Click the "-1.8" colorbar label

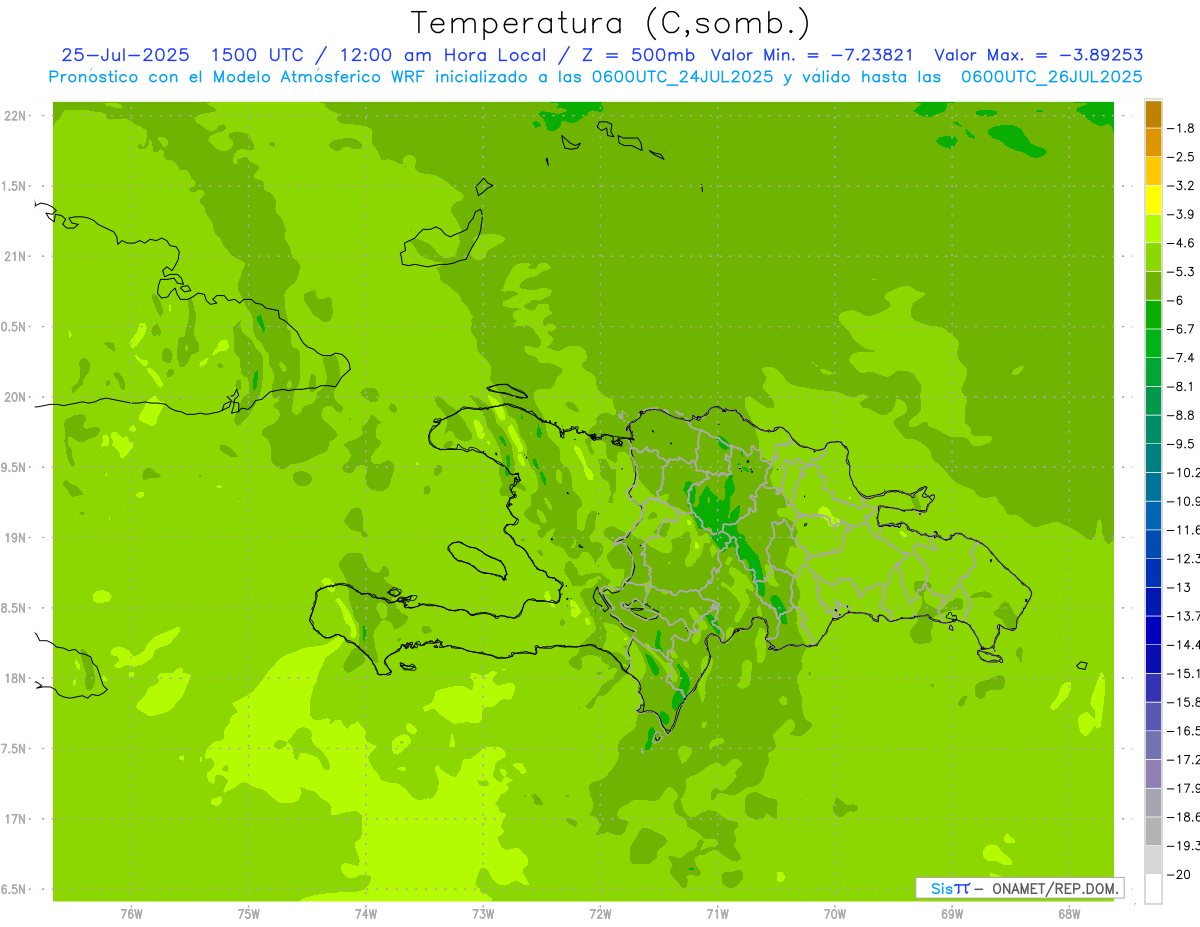1183,128
